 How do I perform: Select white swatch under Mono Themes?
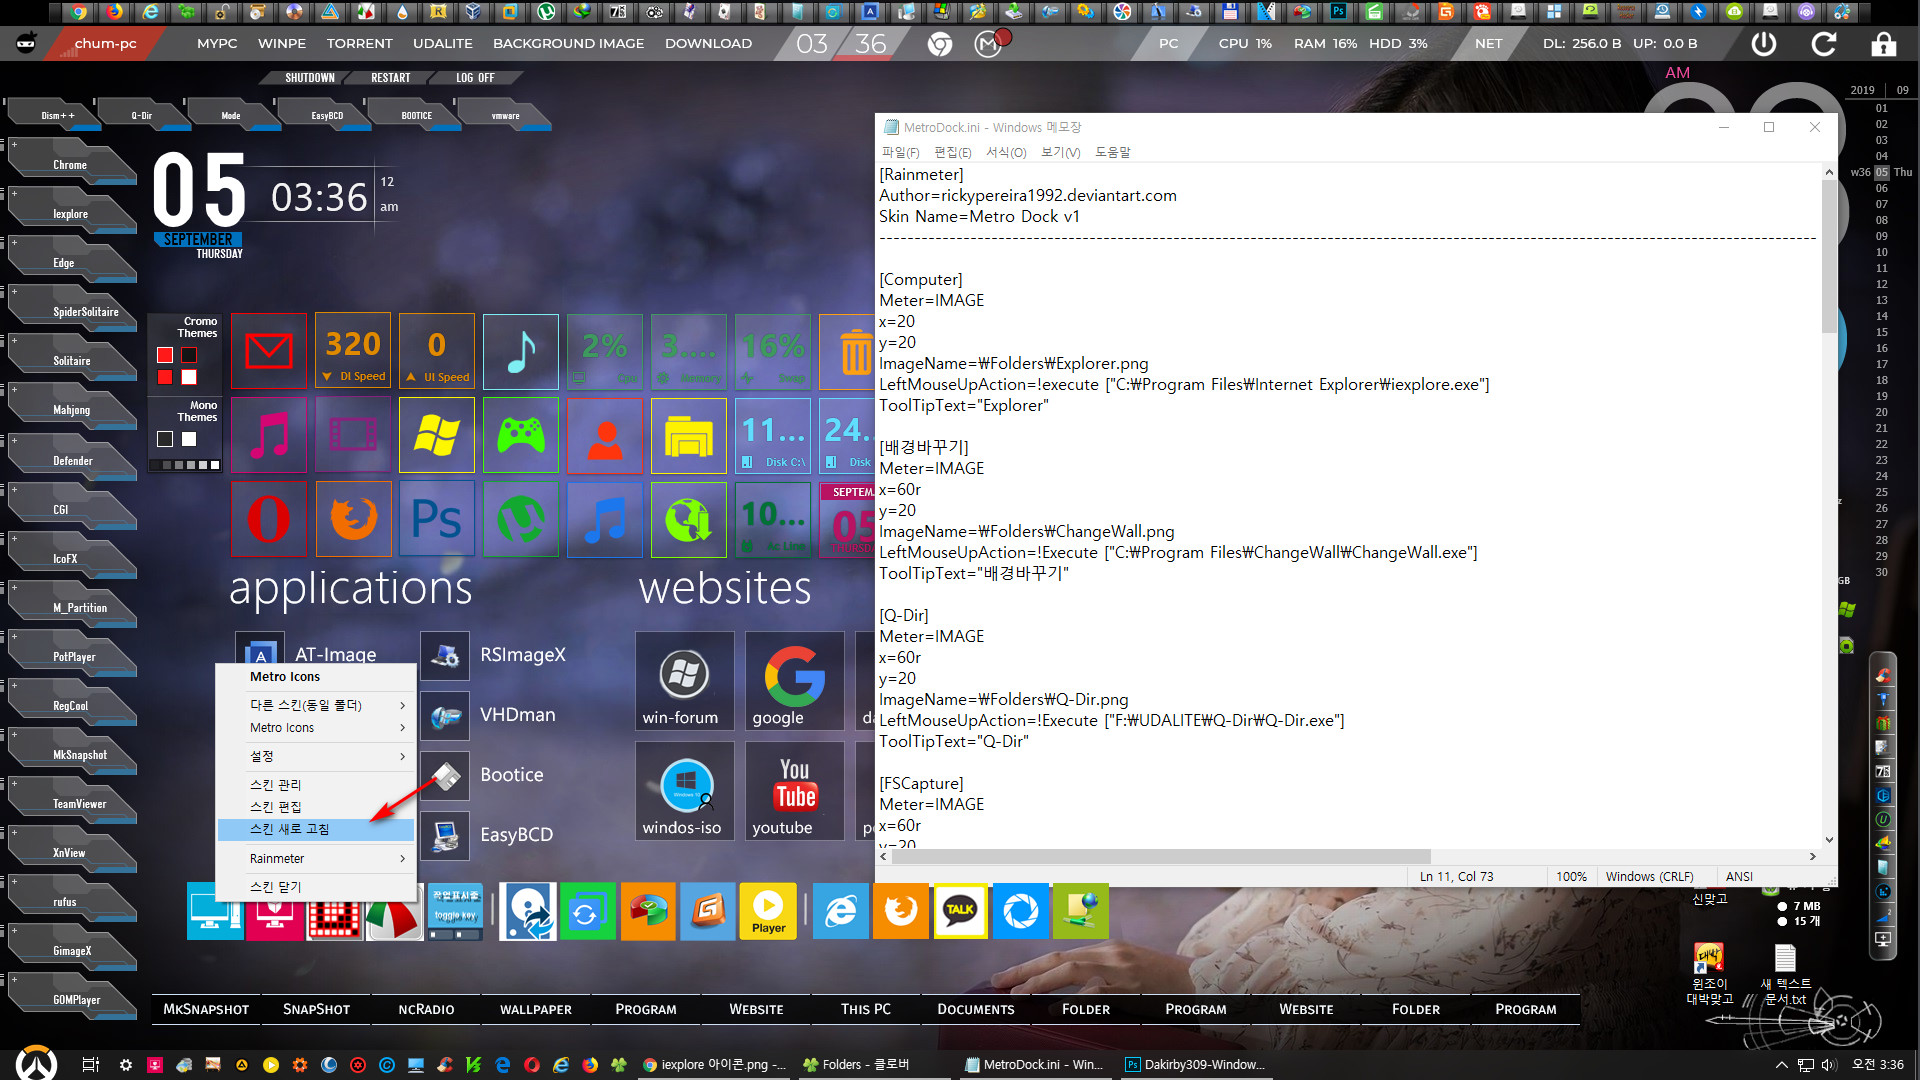pyautogui.click(x=189, y=439)
